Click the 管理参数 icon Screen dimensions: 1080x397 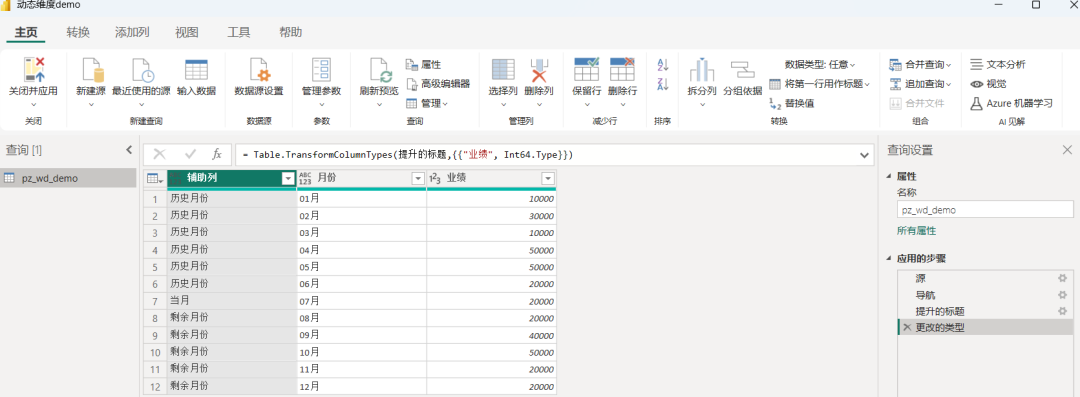pos(322,70)
